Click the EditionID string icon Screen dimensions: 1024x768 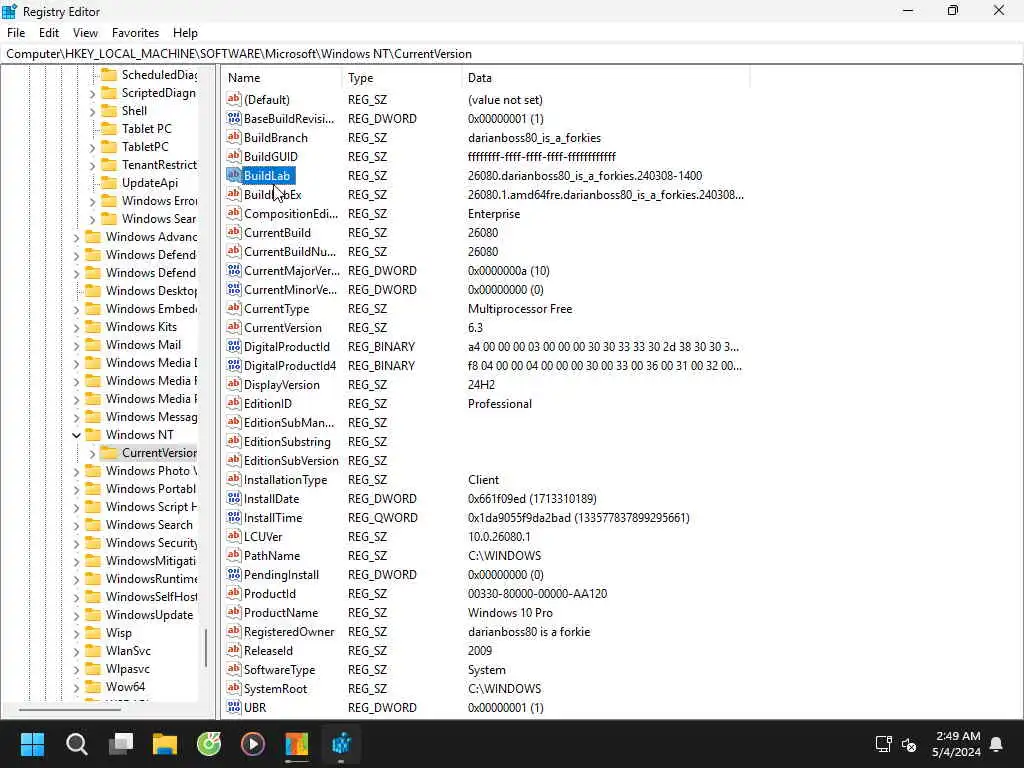point(234,403)
